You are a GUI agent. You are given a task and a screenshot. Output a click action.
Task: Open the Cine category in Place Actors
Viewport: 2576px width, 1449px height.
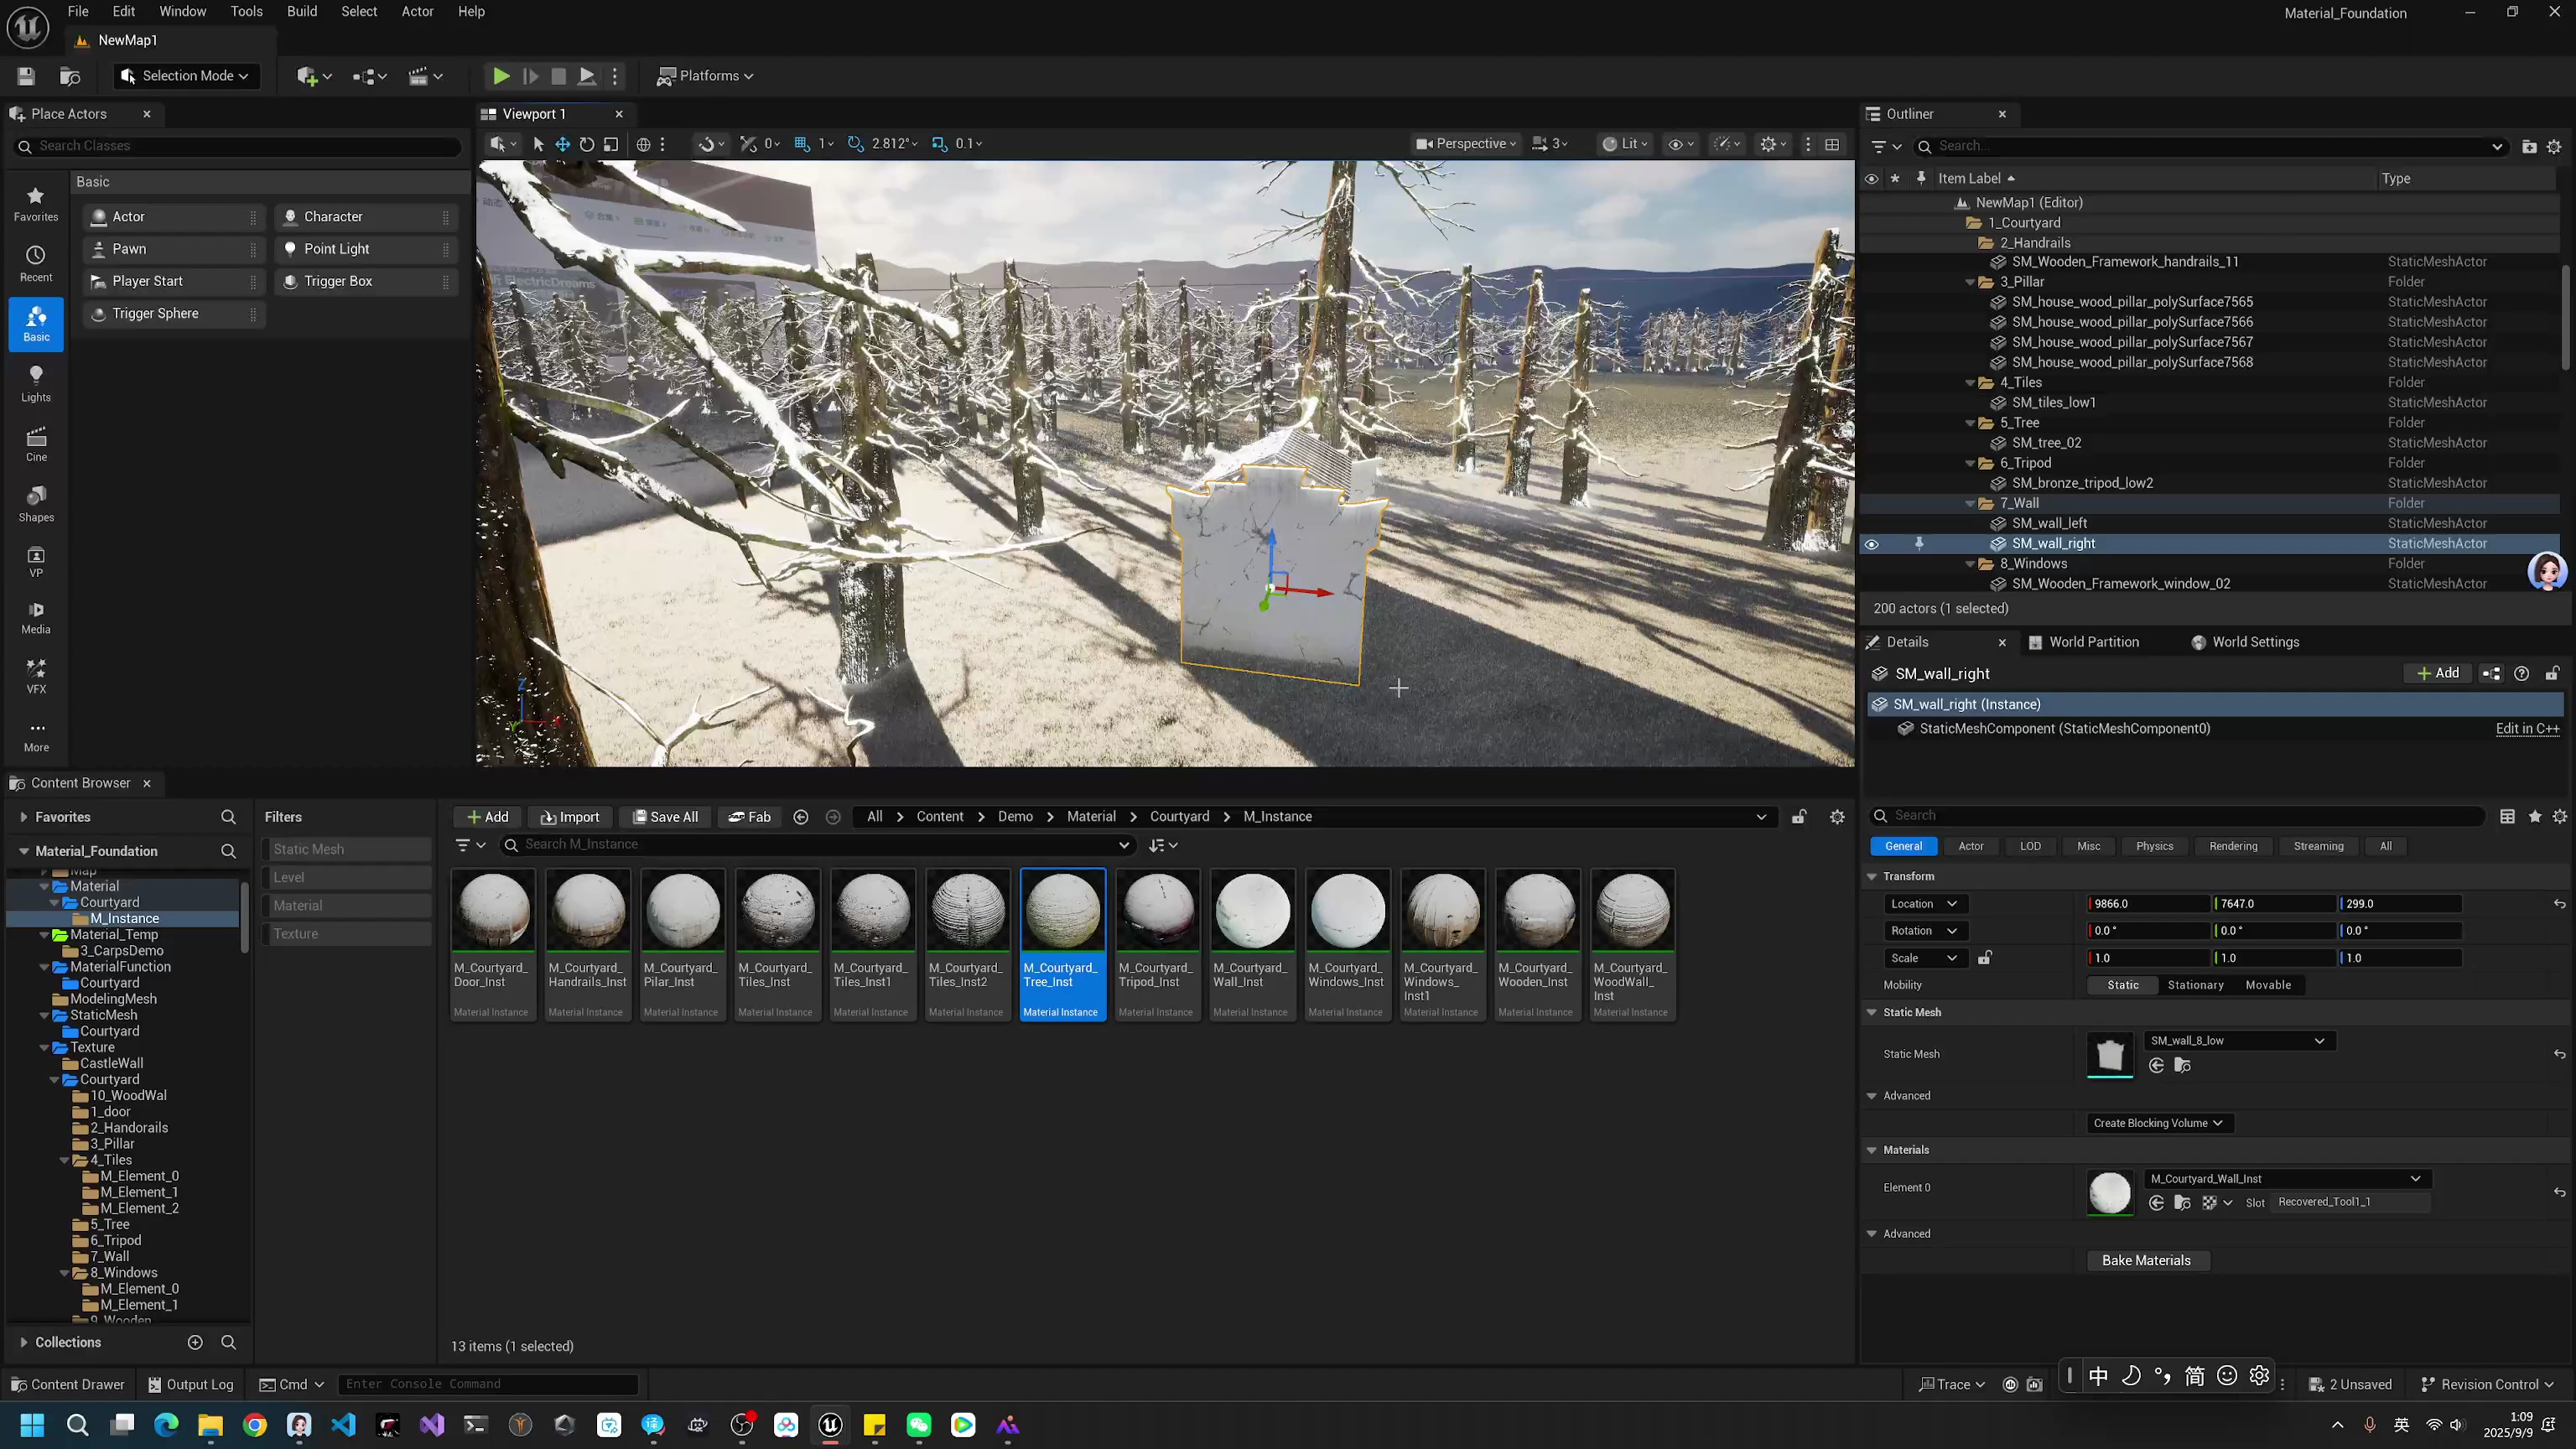[x=36, y=444]
